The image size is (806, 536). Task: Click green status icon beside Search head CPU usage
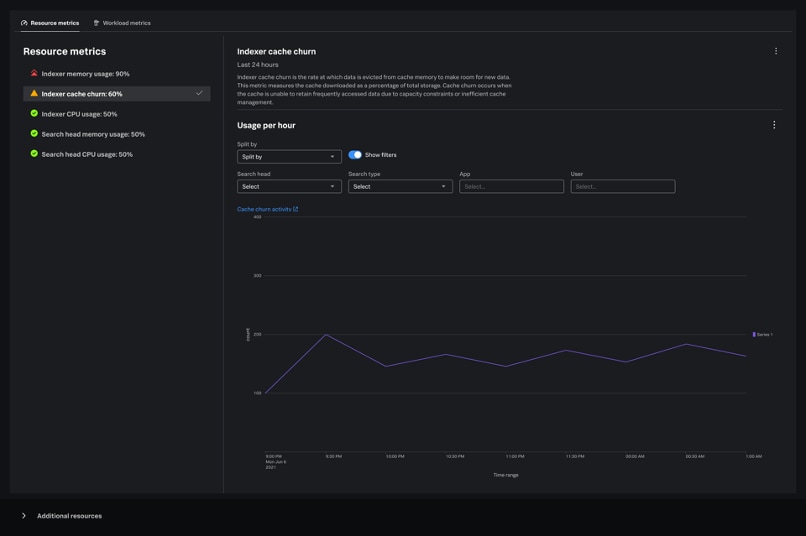click(34, 154)
